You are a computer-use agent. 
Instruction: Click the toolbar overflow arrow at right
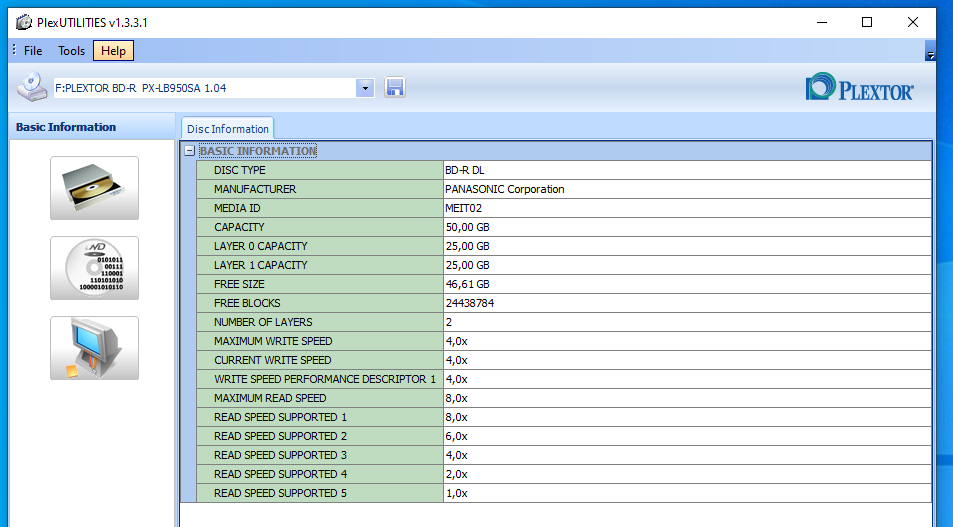click(x=930, y=51)
